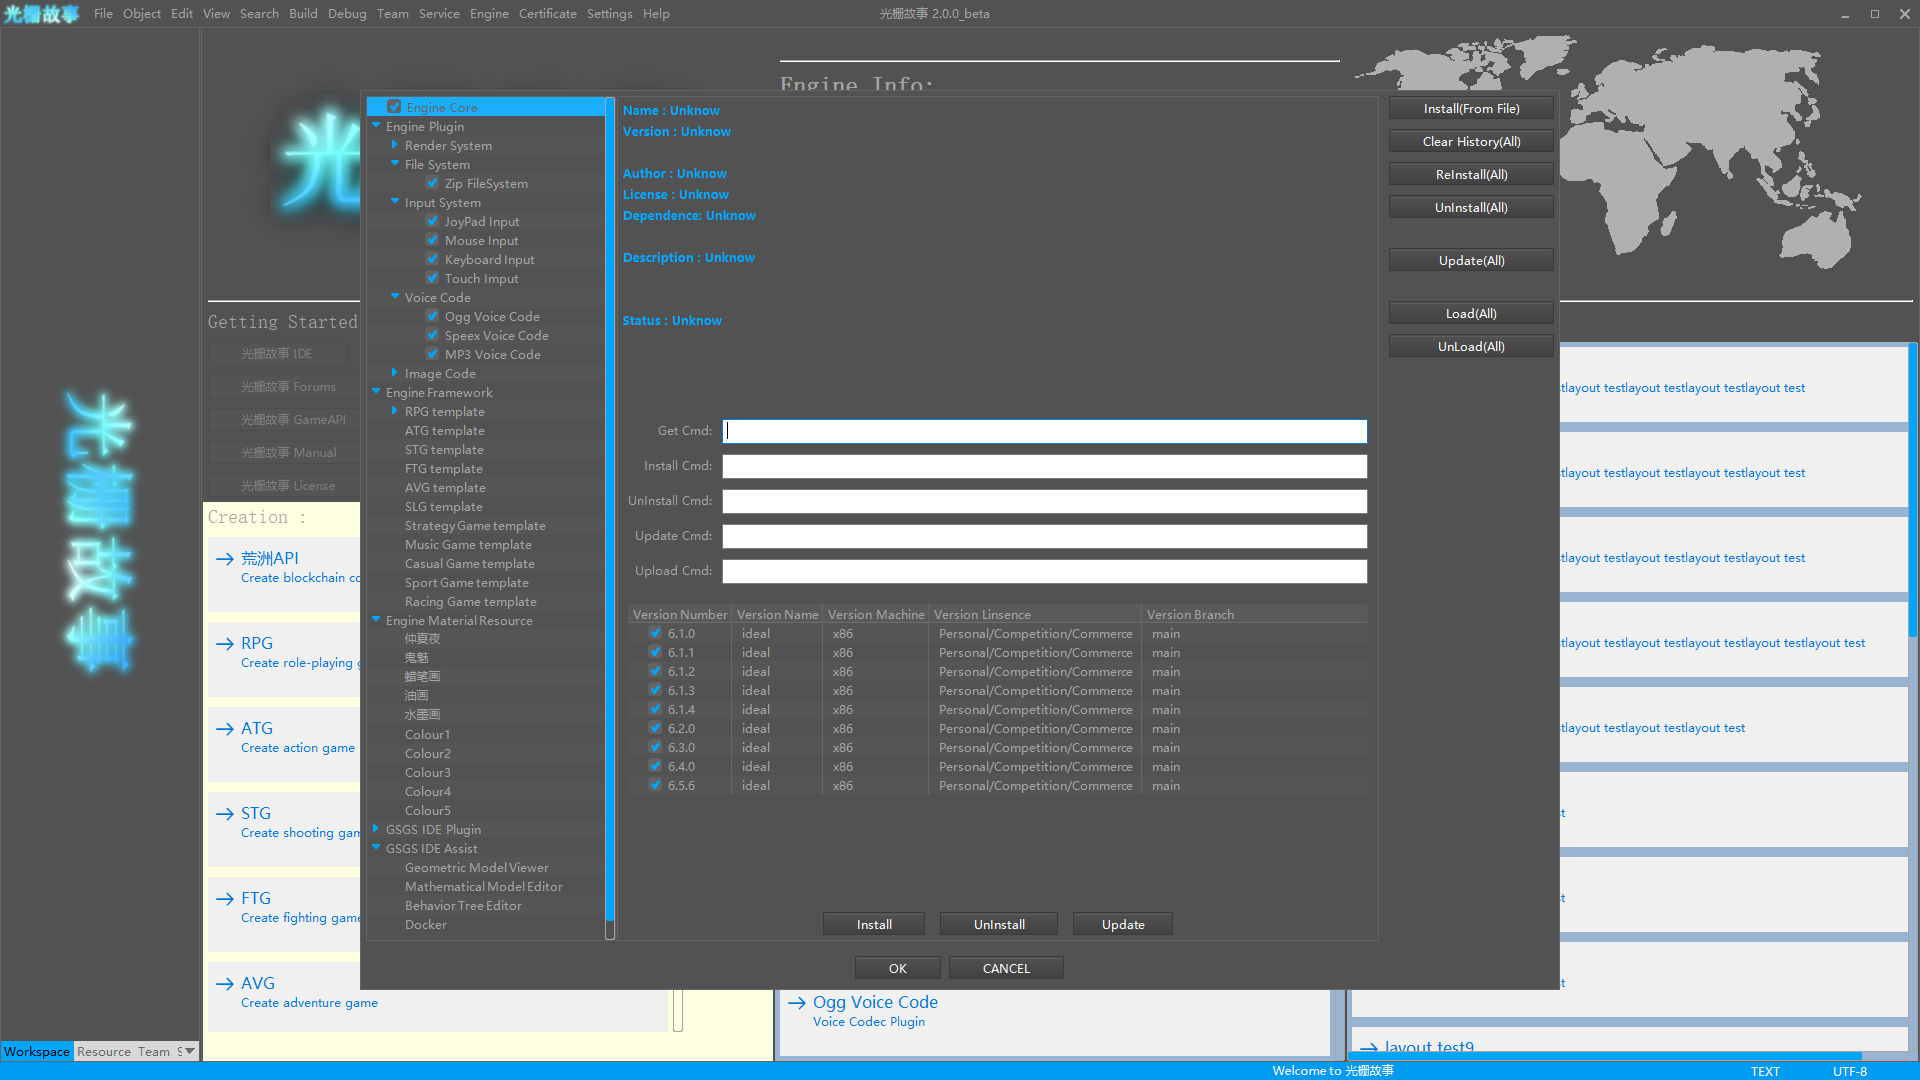The height and width of the screenshot is (1080, 1920).
Task: Click the Clear History(All) button
Action: (x=1471, y=141)
